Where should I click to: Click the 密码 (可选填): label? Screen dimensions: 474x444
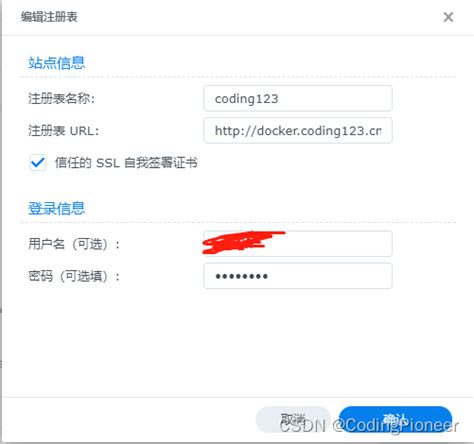click(74, 276)
